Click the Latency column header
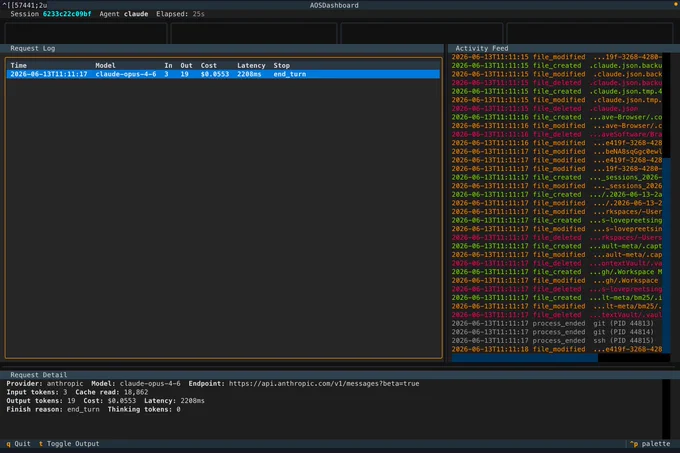This screenshot has height=453, width=680. (251, 65)
